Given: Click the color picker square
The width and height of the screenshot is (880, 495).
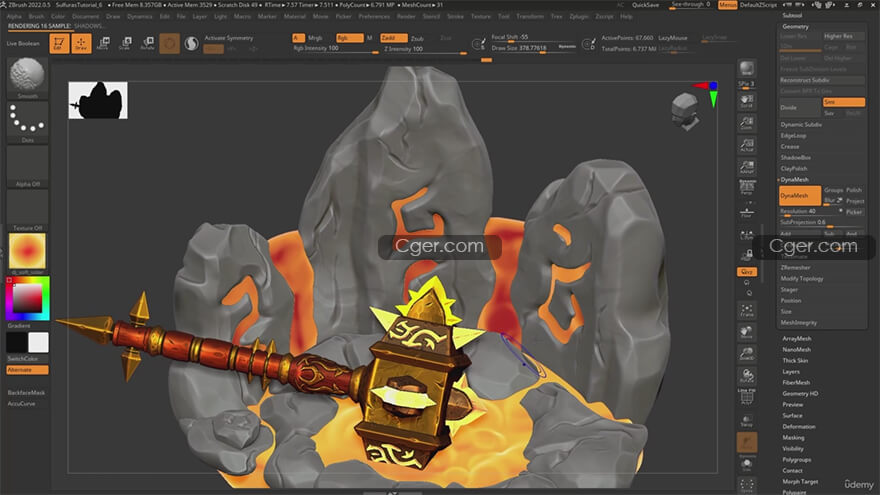Looking at the screenshot, I should 28,298.
